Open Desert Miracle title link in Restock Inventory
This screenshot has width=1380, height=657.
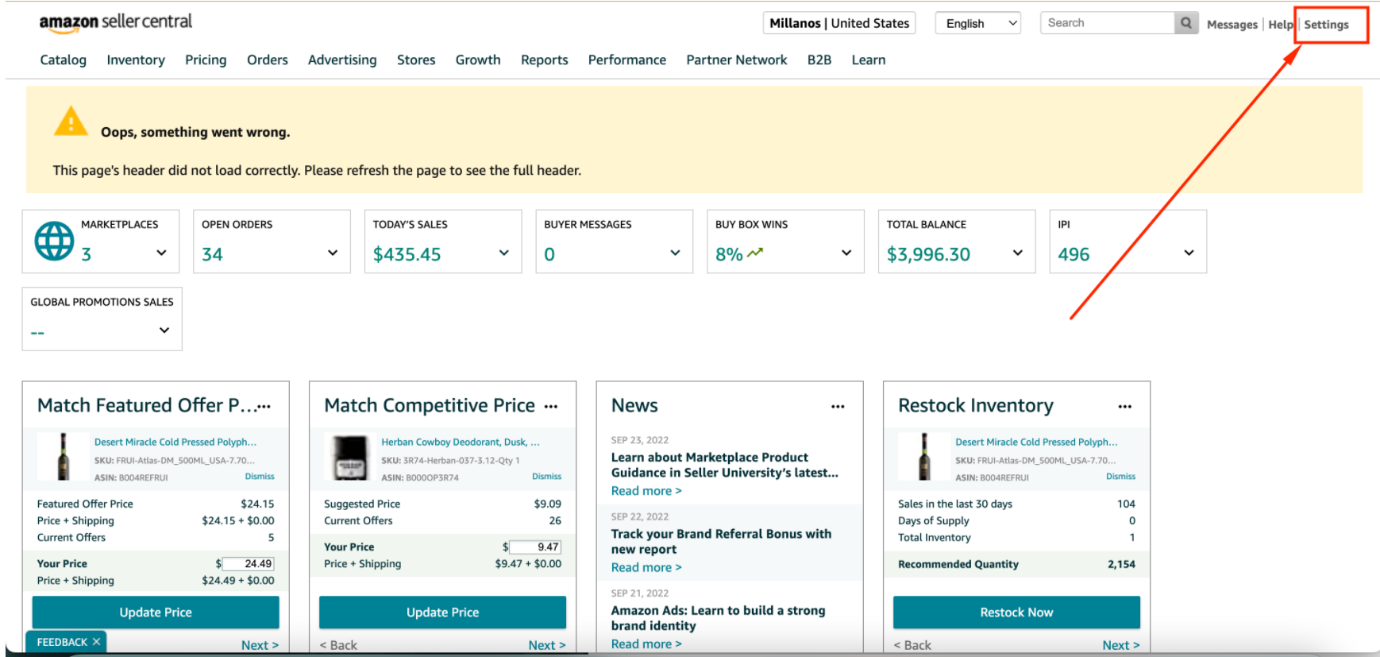pyautogui.click(x=1036, y=442)
